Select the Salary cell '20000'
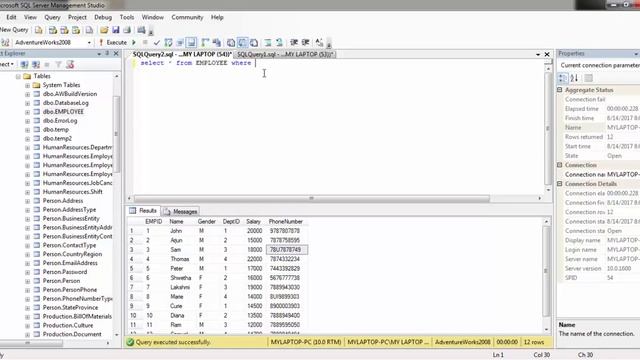This screenshot has height=360, width=640. pos(254,231)
